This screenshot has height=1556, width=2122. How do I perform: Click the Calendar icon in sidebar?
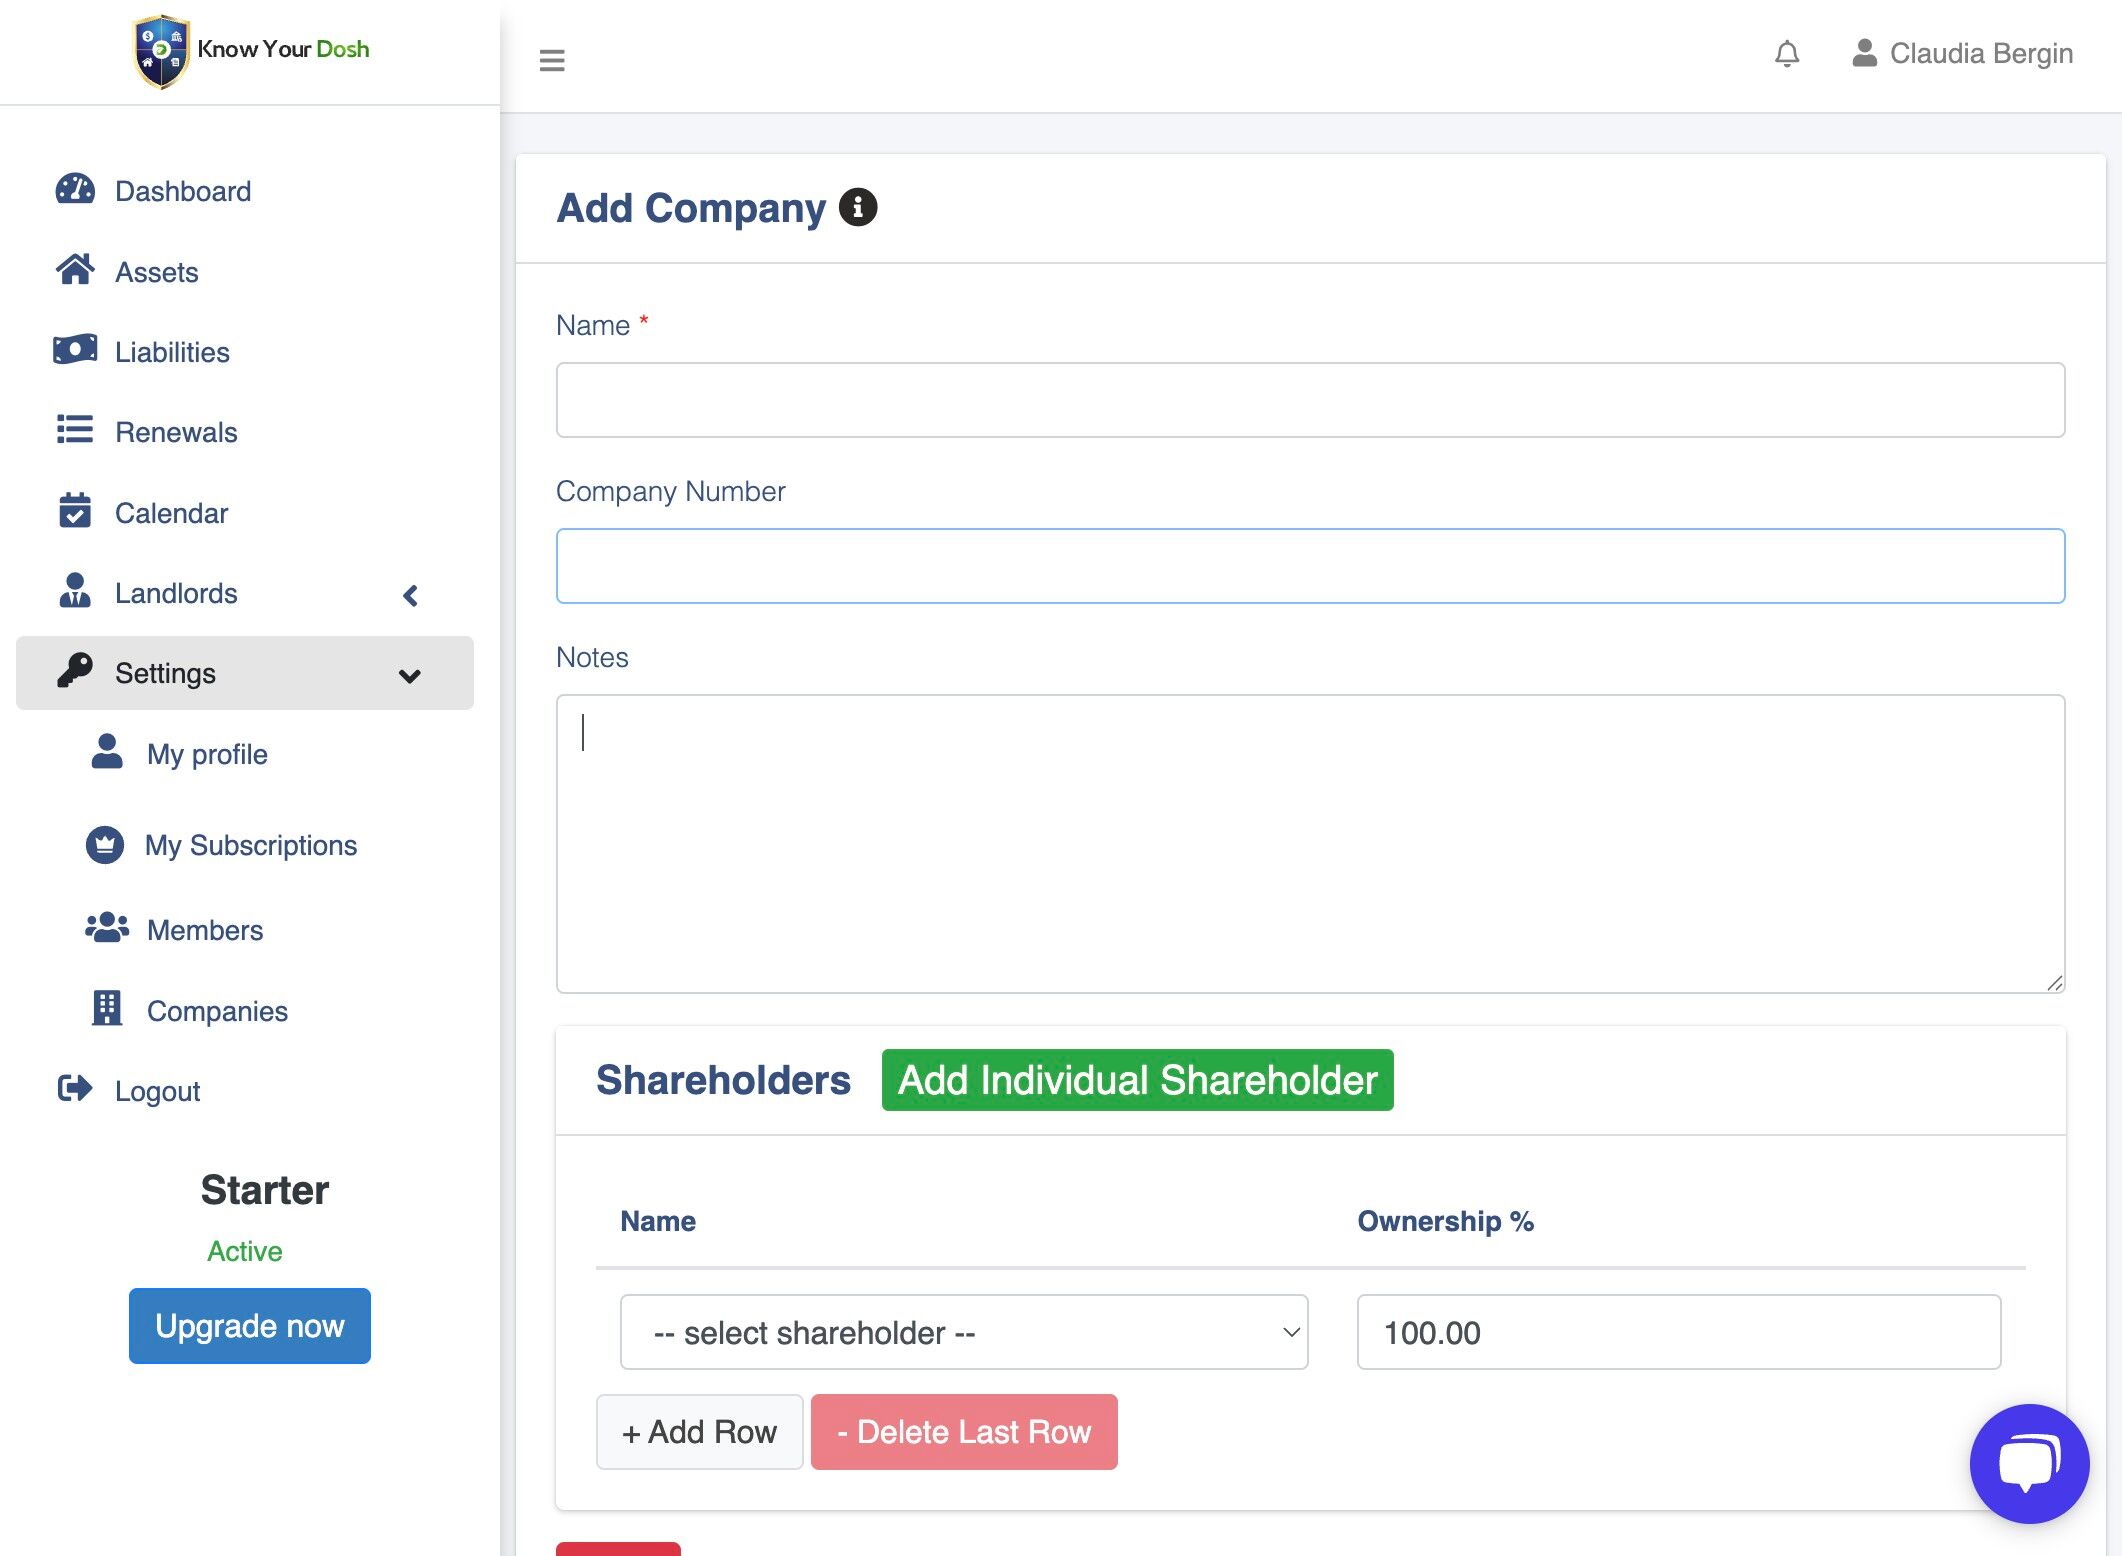[75, 511]
